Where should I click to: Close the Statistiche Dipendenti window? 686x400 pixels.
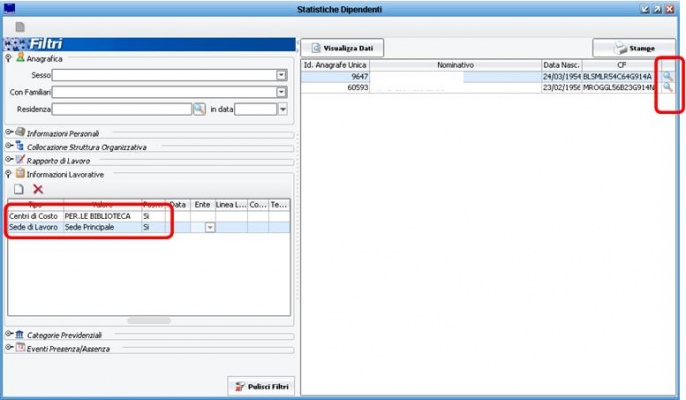(670, 9)
